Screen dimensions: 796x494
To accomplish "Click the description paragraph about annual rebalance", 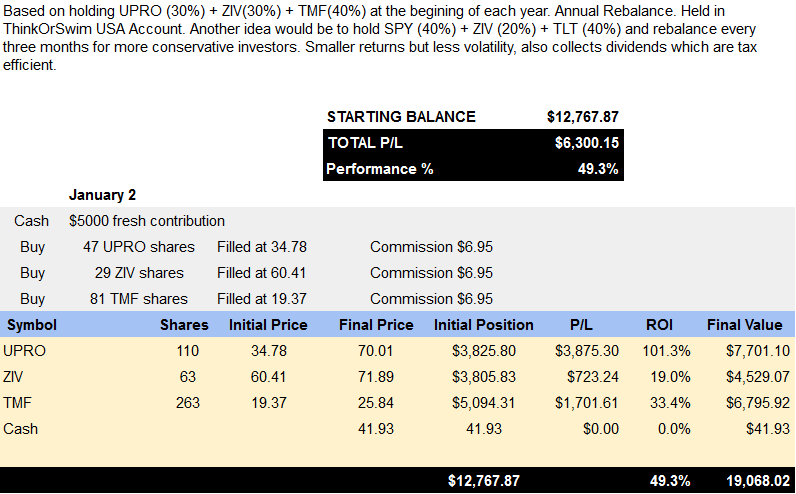I will tap(380, 38).
